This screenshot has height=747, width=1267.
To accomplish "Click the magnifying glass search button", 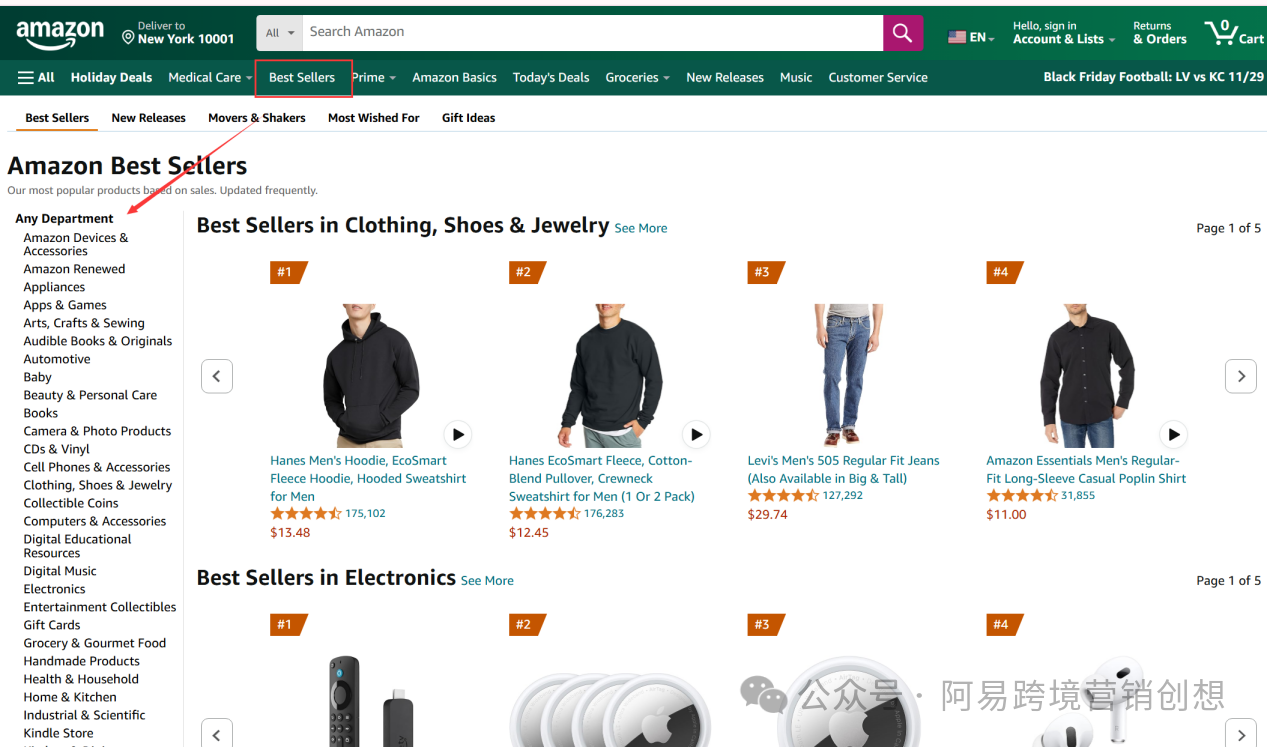I will pyautogui.click(x=902, y=33).
